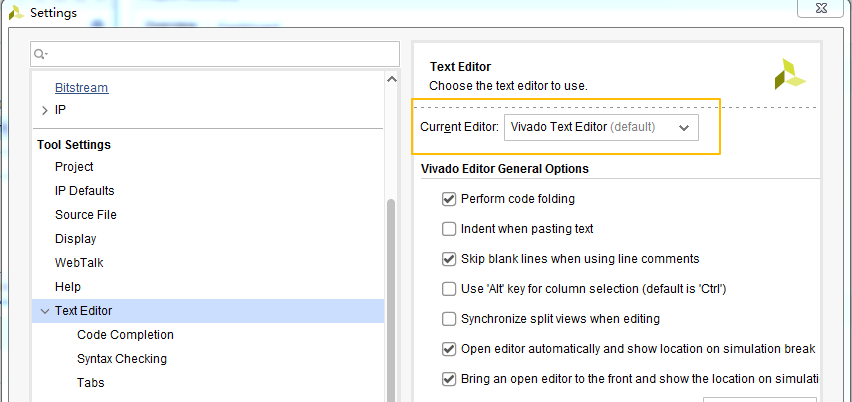
Task: Select IP Defaults in Tool Settings
Action: (85, 191)
